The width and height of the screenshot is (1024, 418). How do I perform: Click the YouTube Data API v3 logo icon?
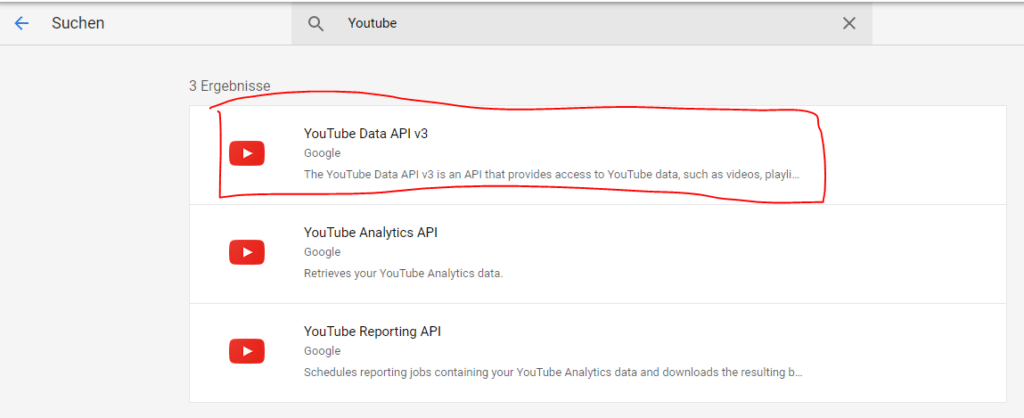[x=247, y=153]
